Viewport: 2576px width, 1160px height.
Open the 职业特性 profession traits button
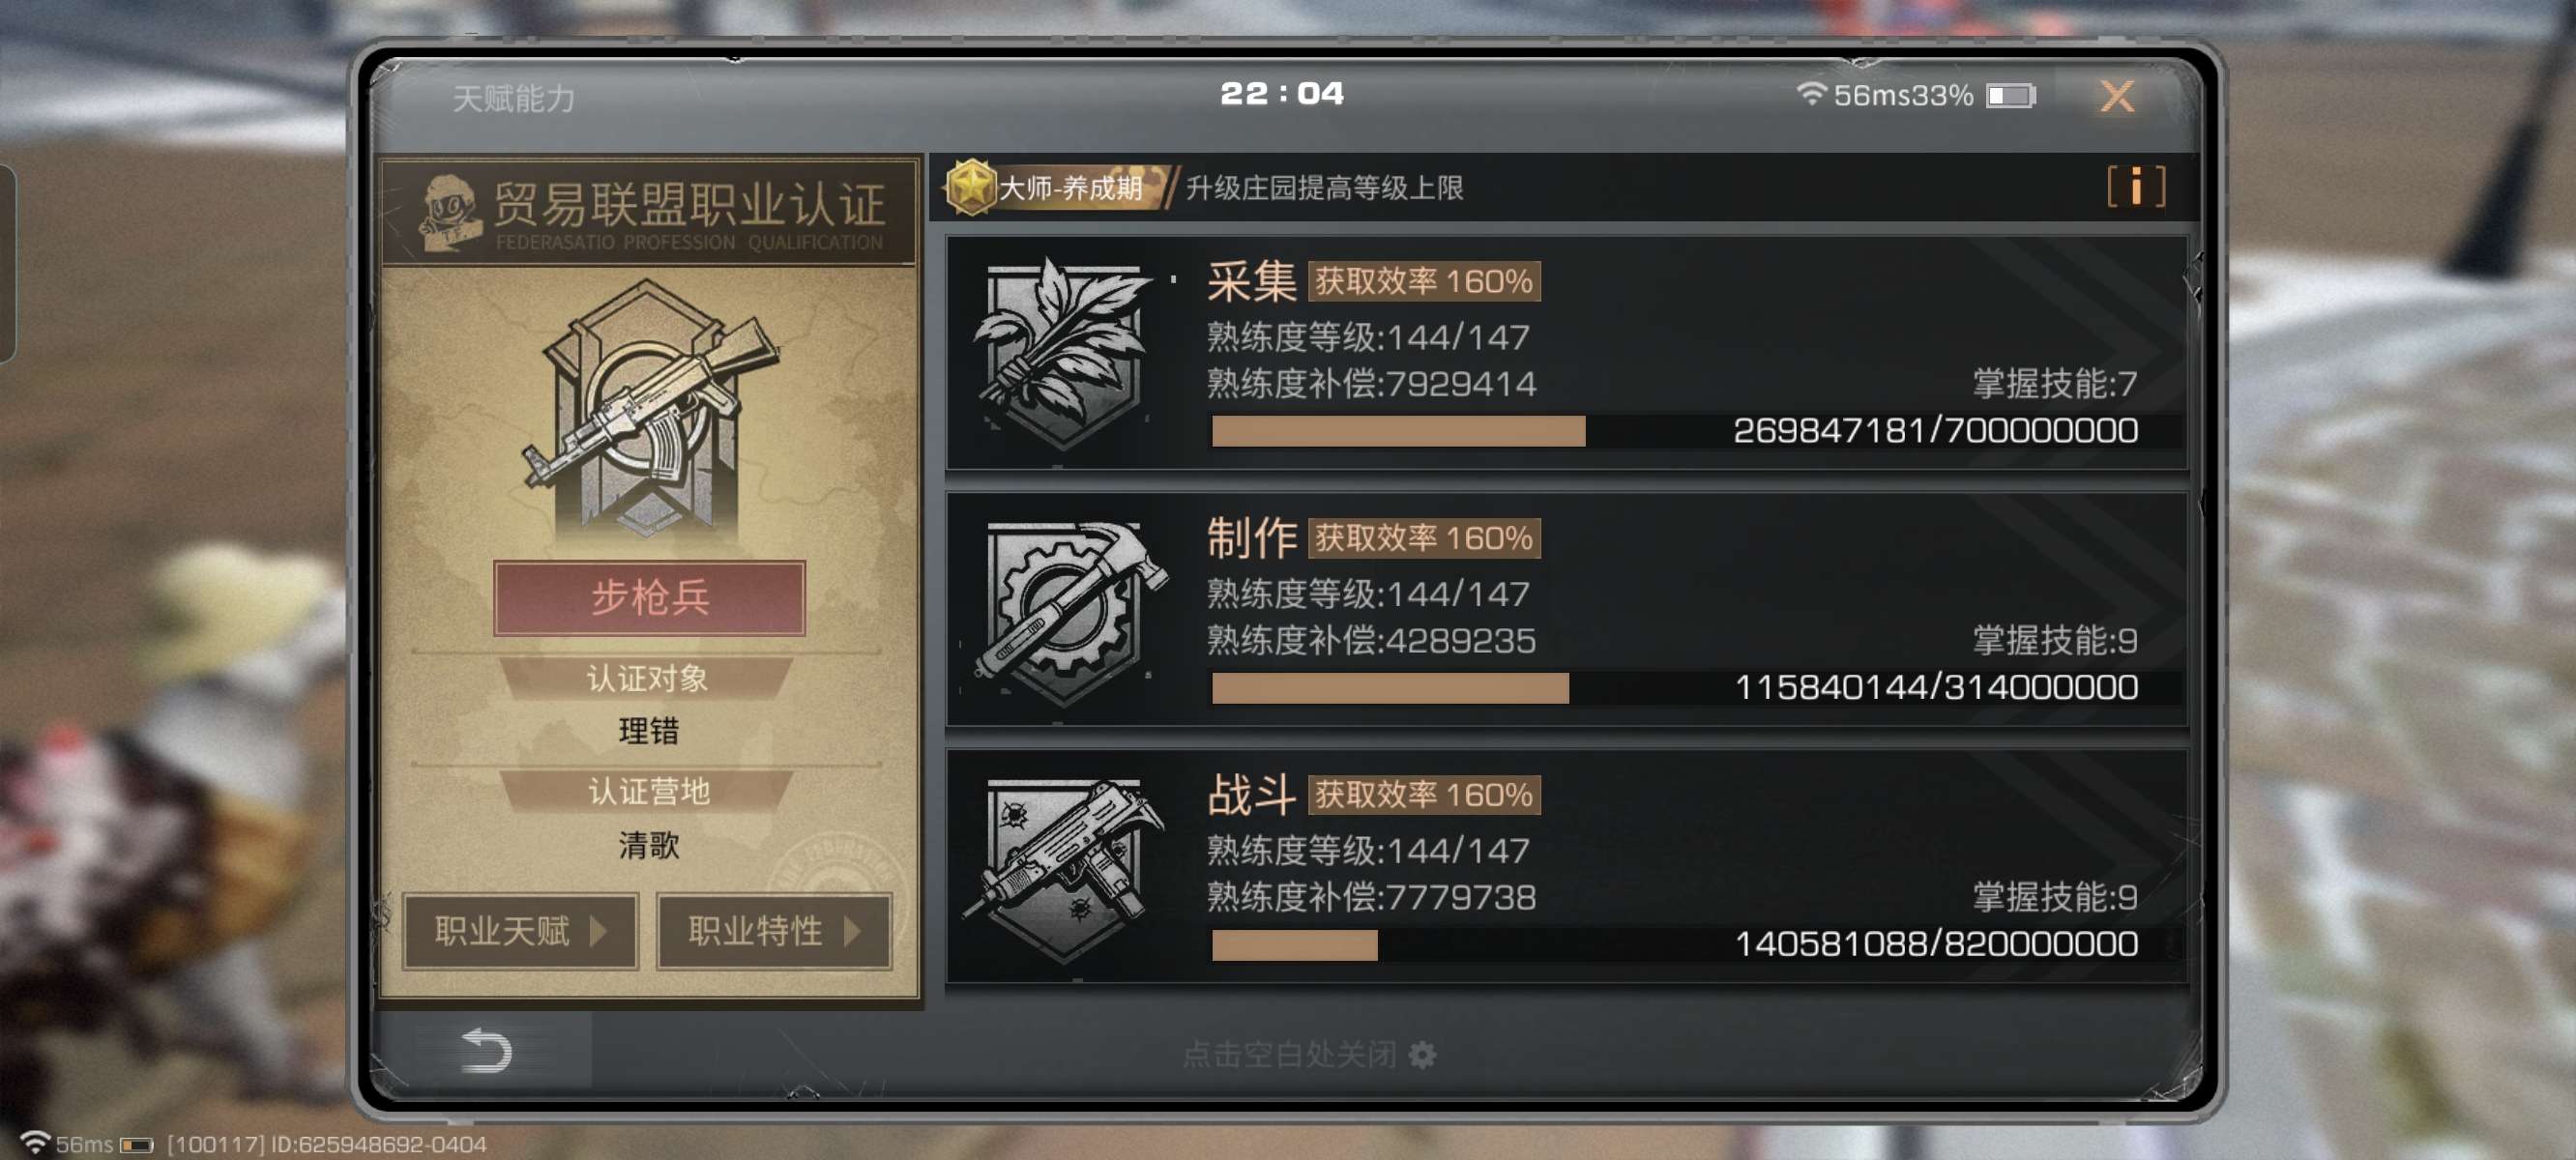click(x=773, y=931)
